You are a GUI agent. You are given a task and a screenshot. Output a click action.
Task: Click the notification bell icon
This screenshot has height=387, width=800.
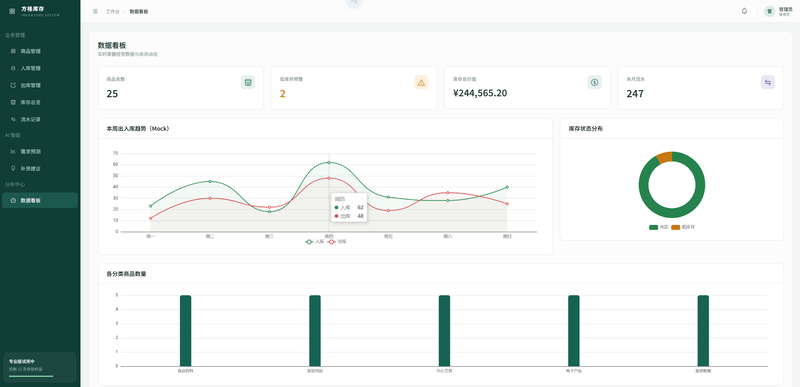744,11
